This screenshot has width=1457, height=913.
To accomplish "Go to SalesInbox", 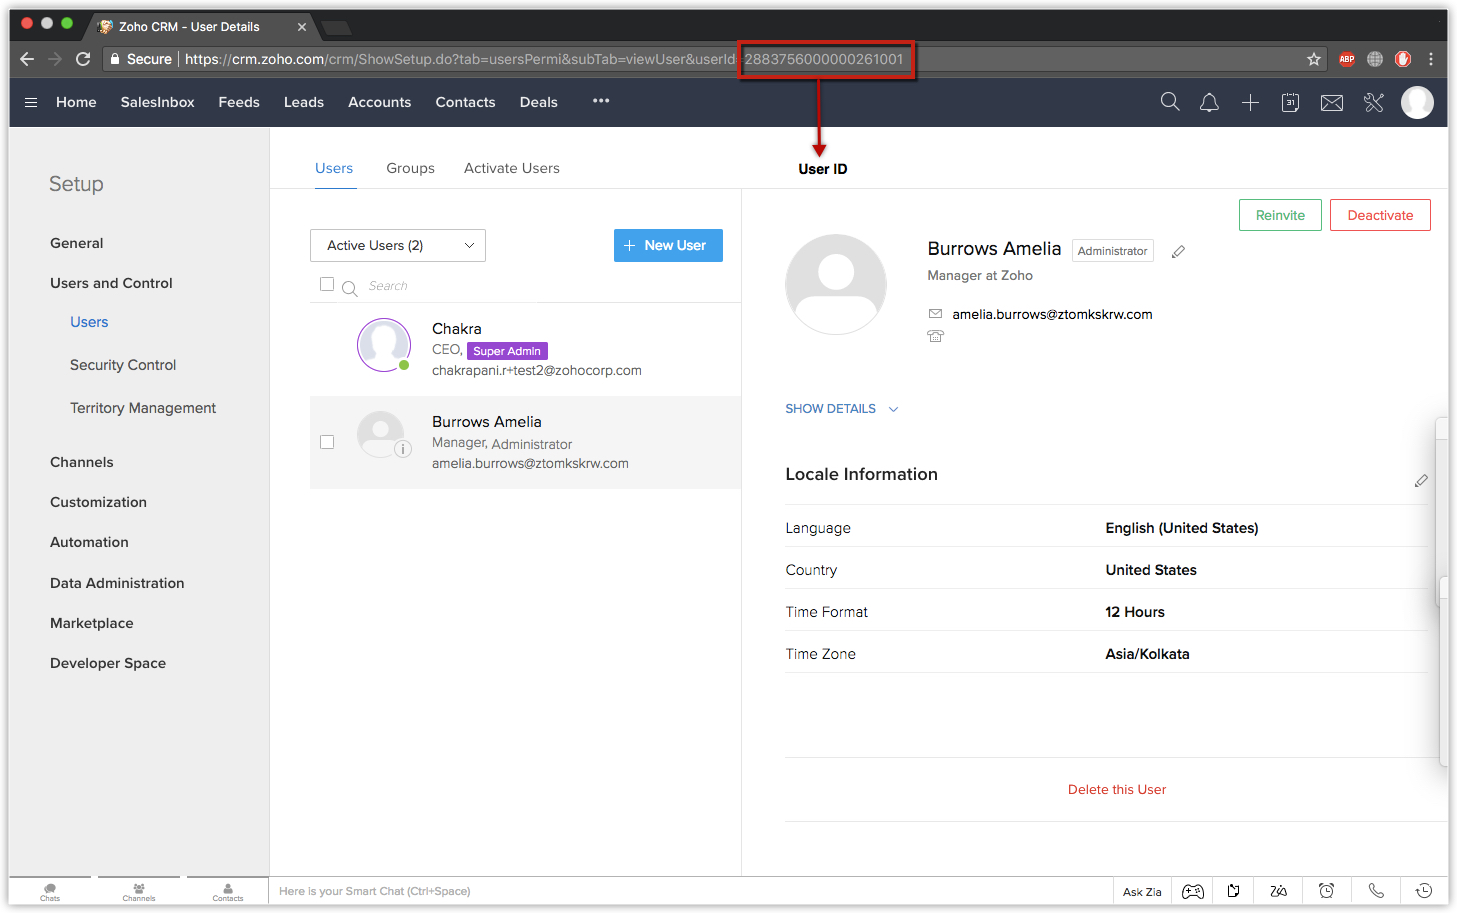I will click(158, 102).
